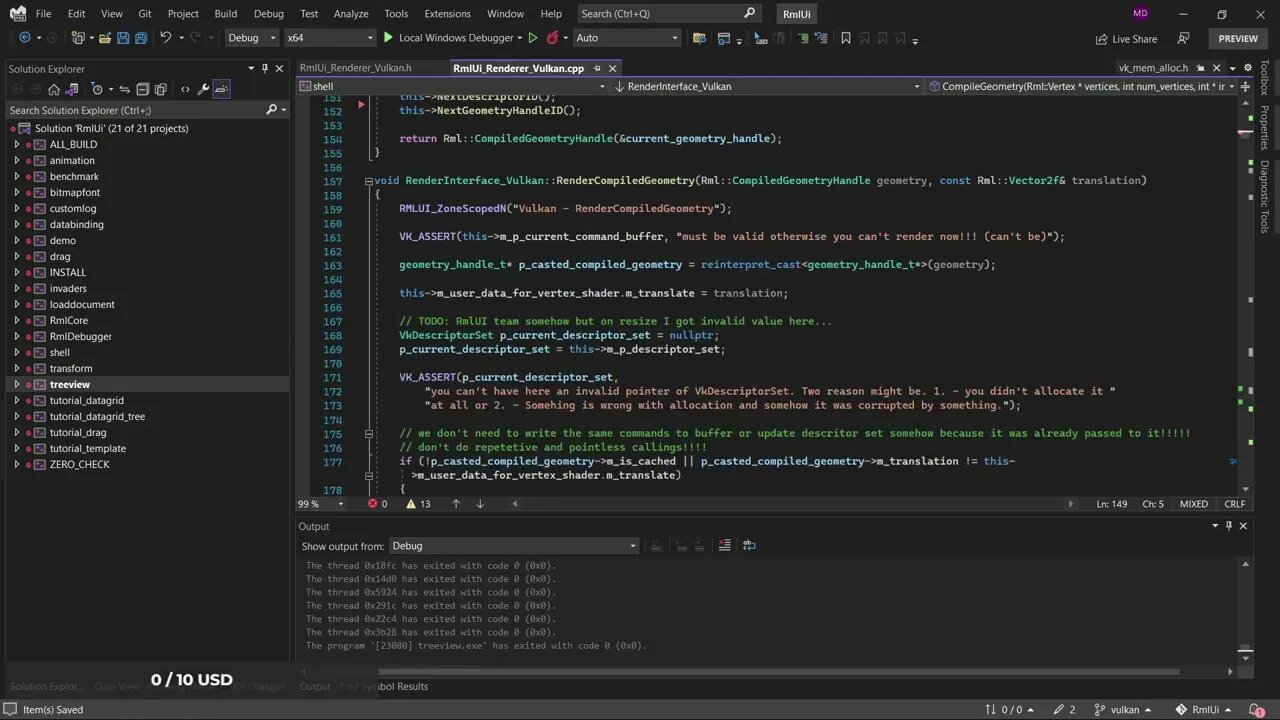Click the errors count 0 indicator
1280x720 pixels.
tap(377, 504)
